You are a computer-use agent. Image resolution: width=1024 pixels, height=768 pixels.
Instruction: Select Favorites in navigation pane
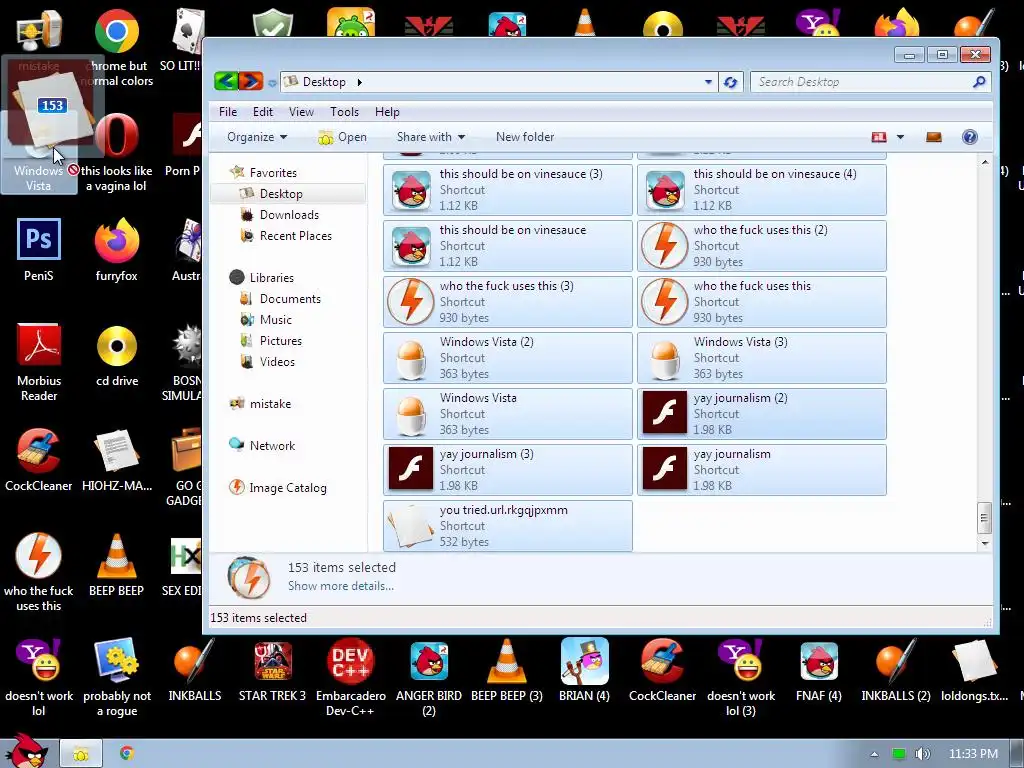pos(263,172)
